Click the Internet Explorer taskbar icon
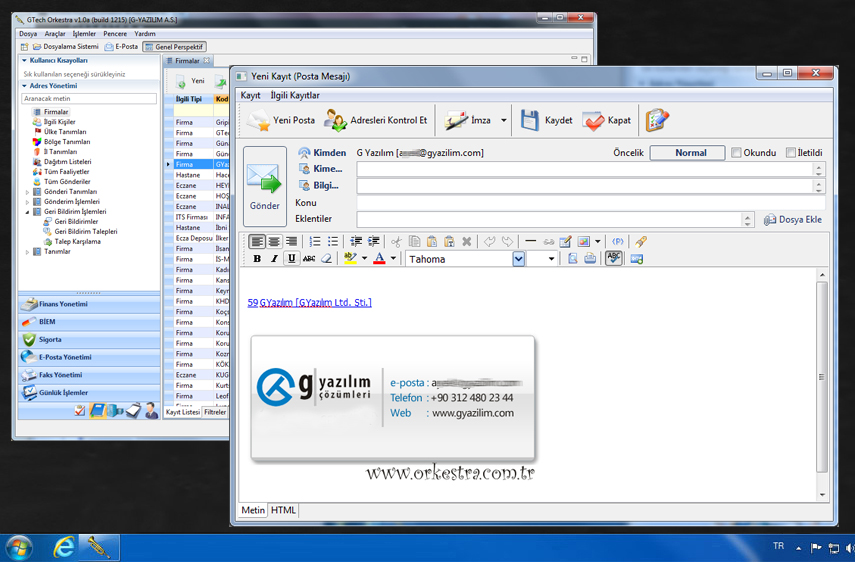The width and height of the screenshot is (855, 562). [x=63, y=548]
